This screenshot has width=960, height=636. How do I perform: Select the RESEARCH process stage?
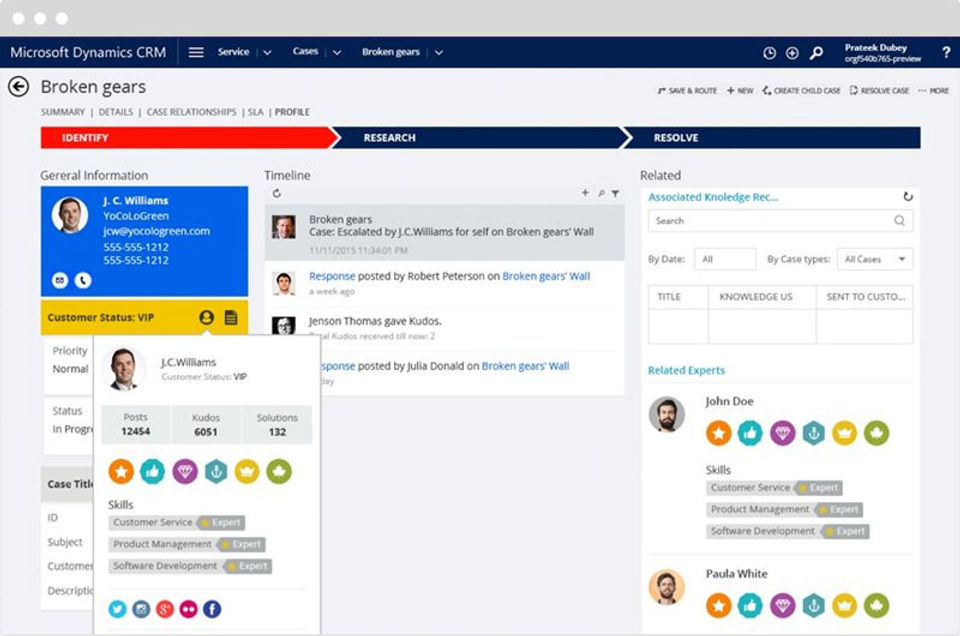click(481, 138)
